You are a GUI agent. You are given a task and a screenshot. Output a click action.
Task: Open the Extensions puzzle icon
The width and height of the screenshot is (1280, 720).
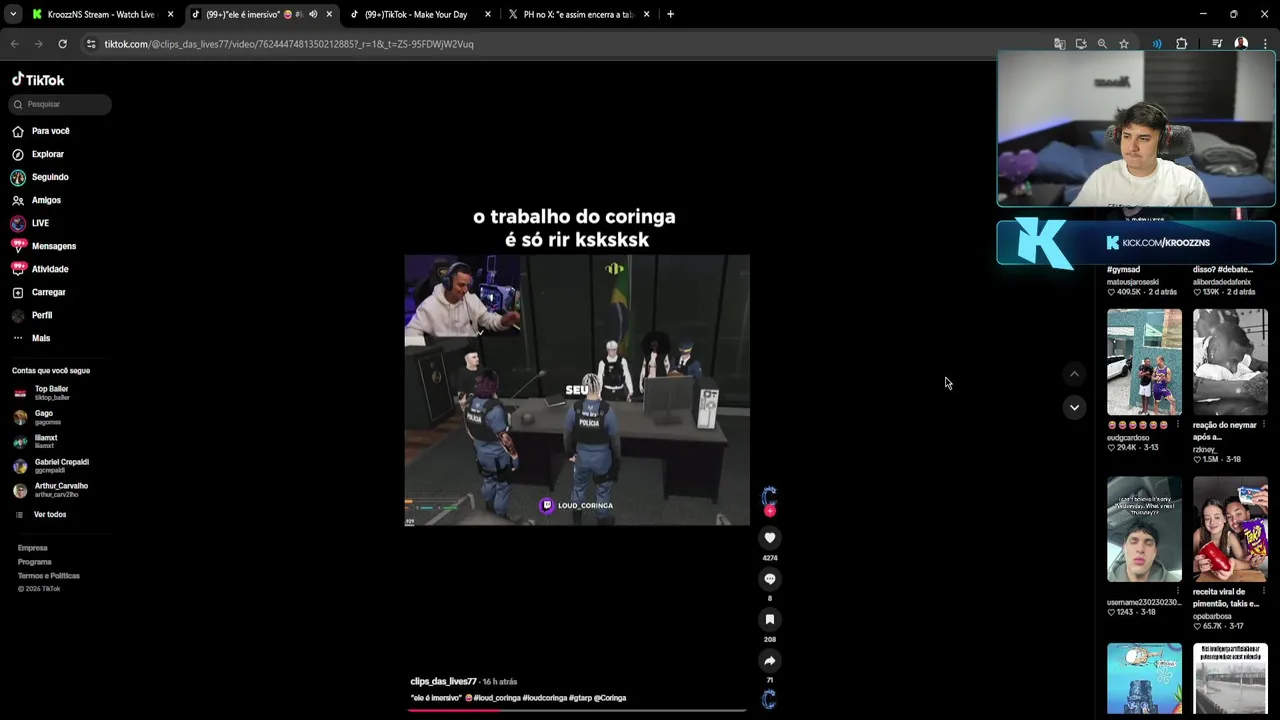(x=1181, y=44)
